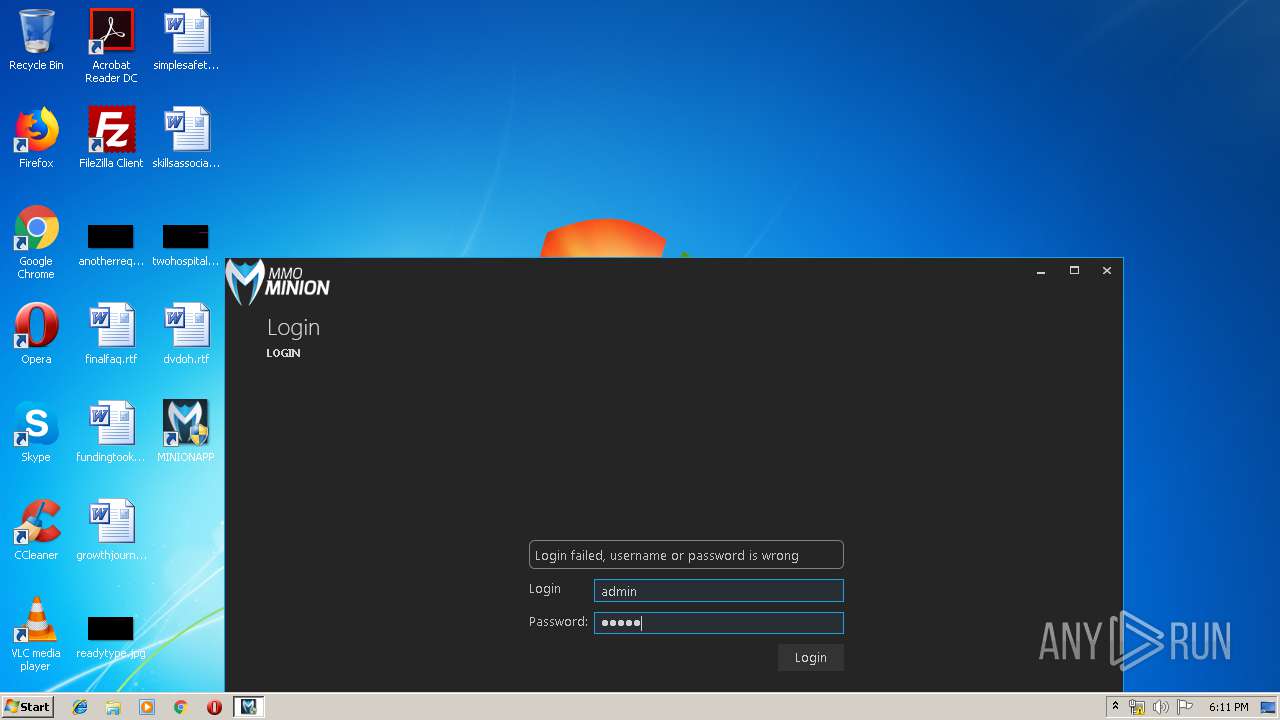Viewport: 1280px width, 720px height.
Task: Open Chrome from the taskbar
Action: click(181, 707)
